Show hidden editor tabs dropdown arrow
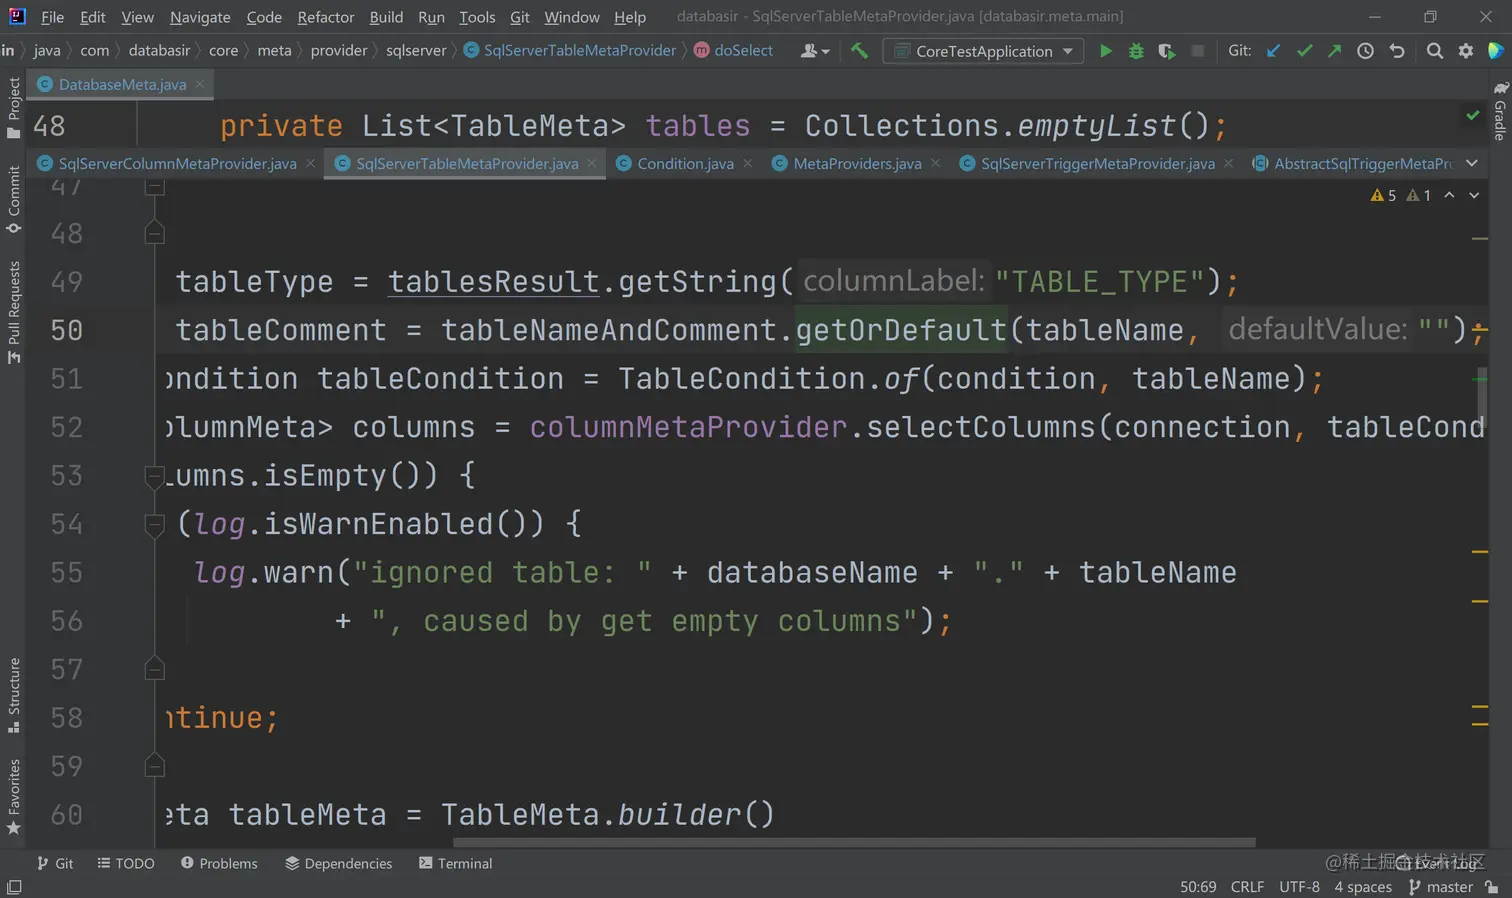The width and height of the screenshot is (1512, 898). [x=1472, y=163]
